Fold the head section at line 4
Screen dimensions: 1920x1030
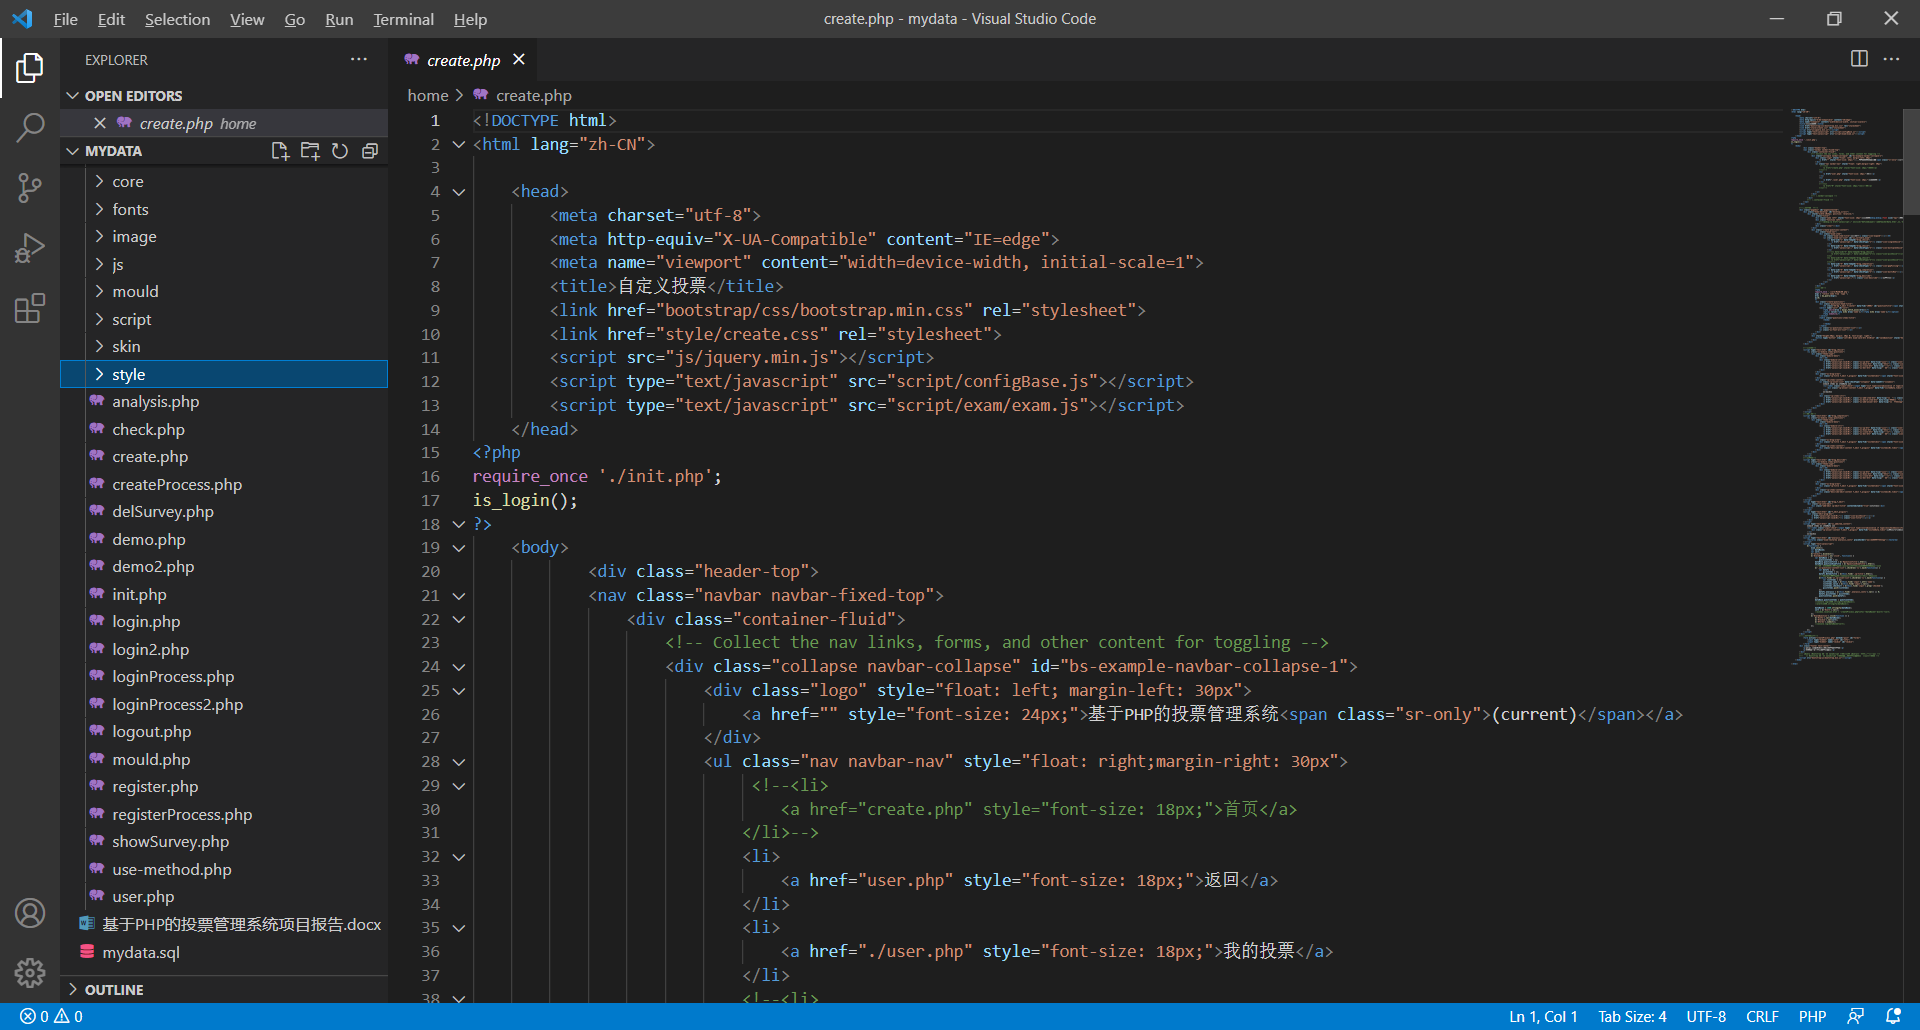coord(459,192)
